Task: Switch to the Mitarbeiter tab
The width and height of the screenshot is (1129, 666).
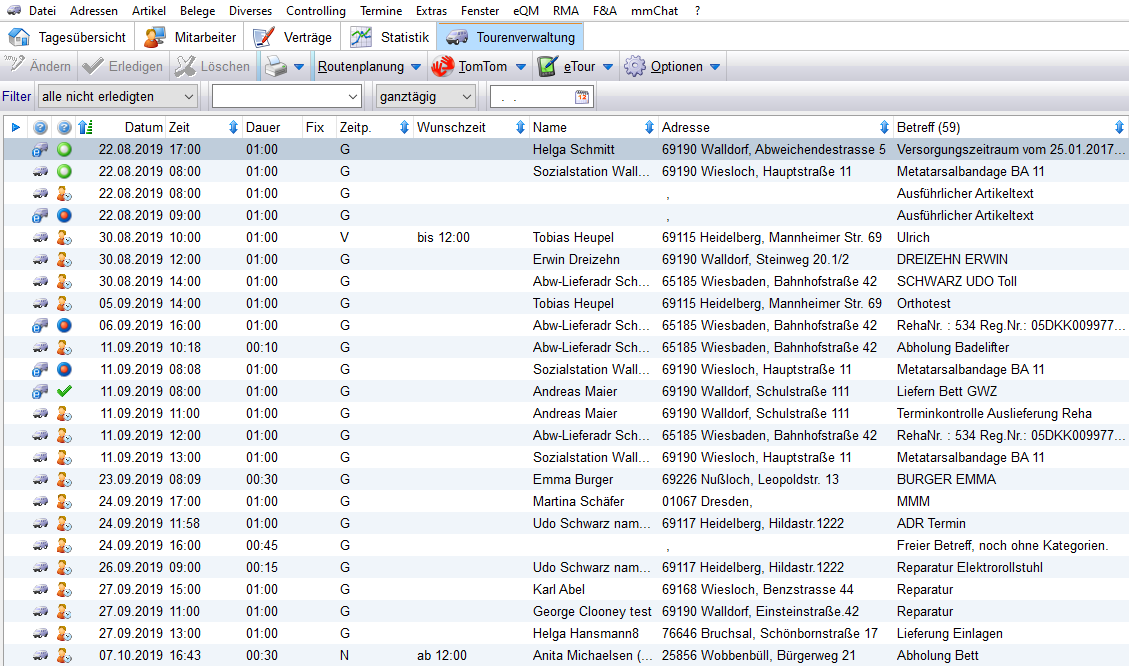Action: coord(190,38)
